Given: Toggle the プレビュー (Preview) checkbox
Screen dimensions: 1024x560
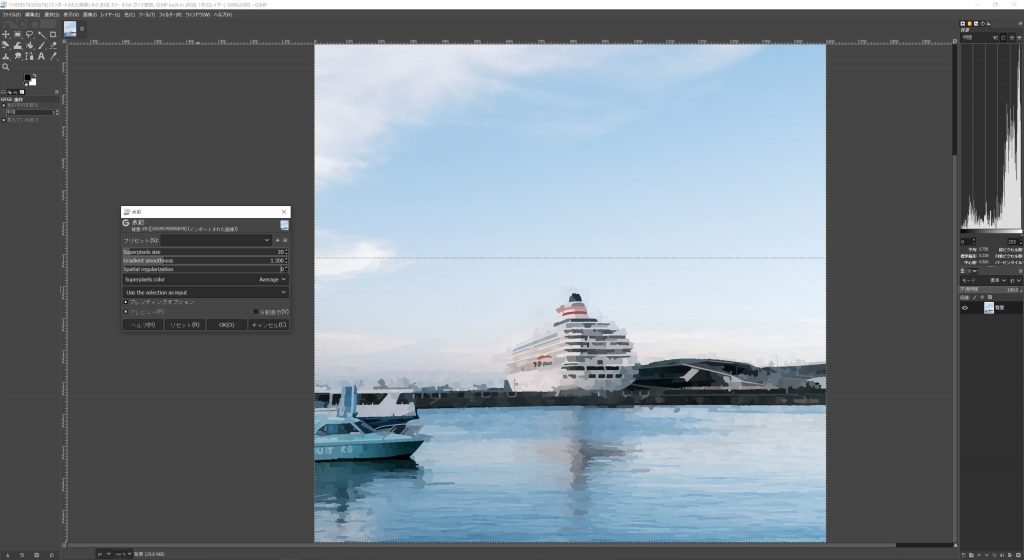Looking at the screenshot, I should click(x=126, y=312).
